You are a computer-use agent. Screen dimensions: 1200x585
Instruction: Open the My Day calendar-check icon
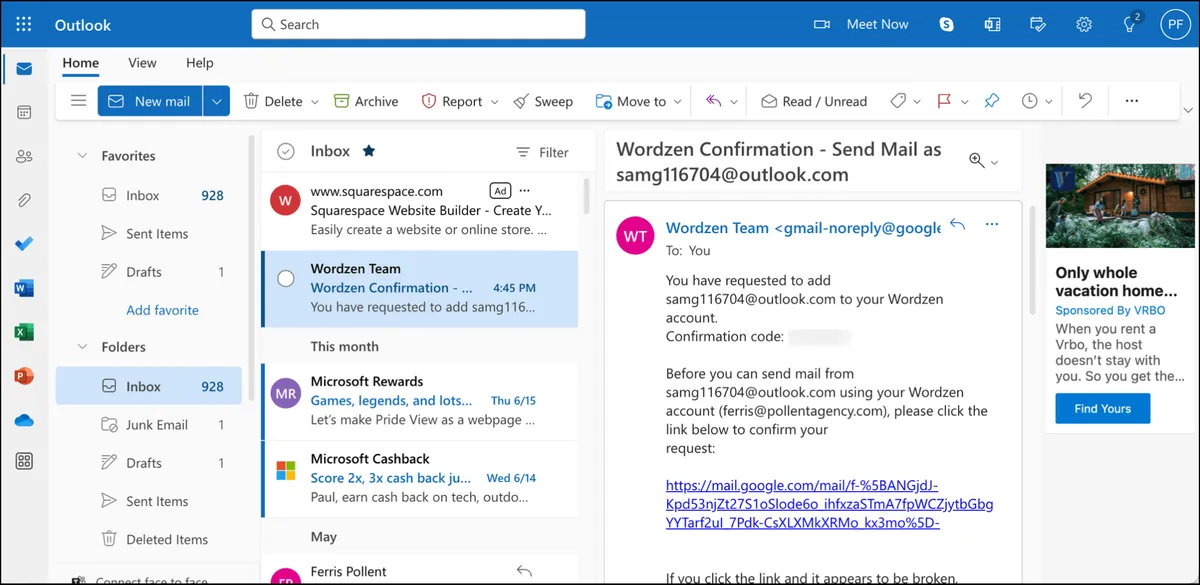1038,24
